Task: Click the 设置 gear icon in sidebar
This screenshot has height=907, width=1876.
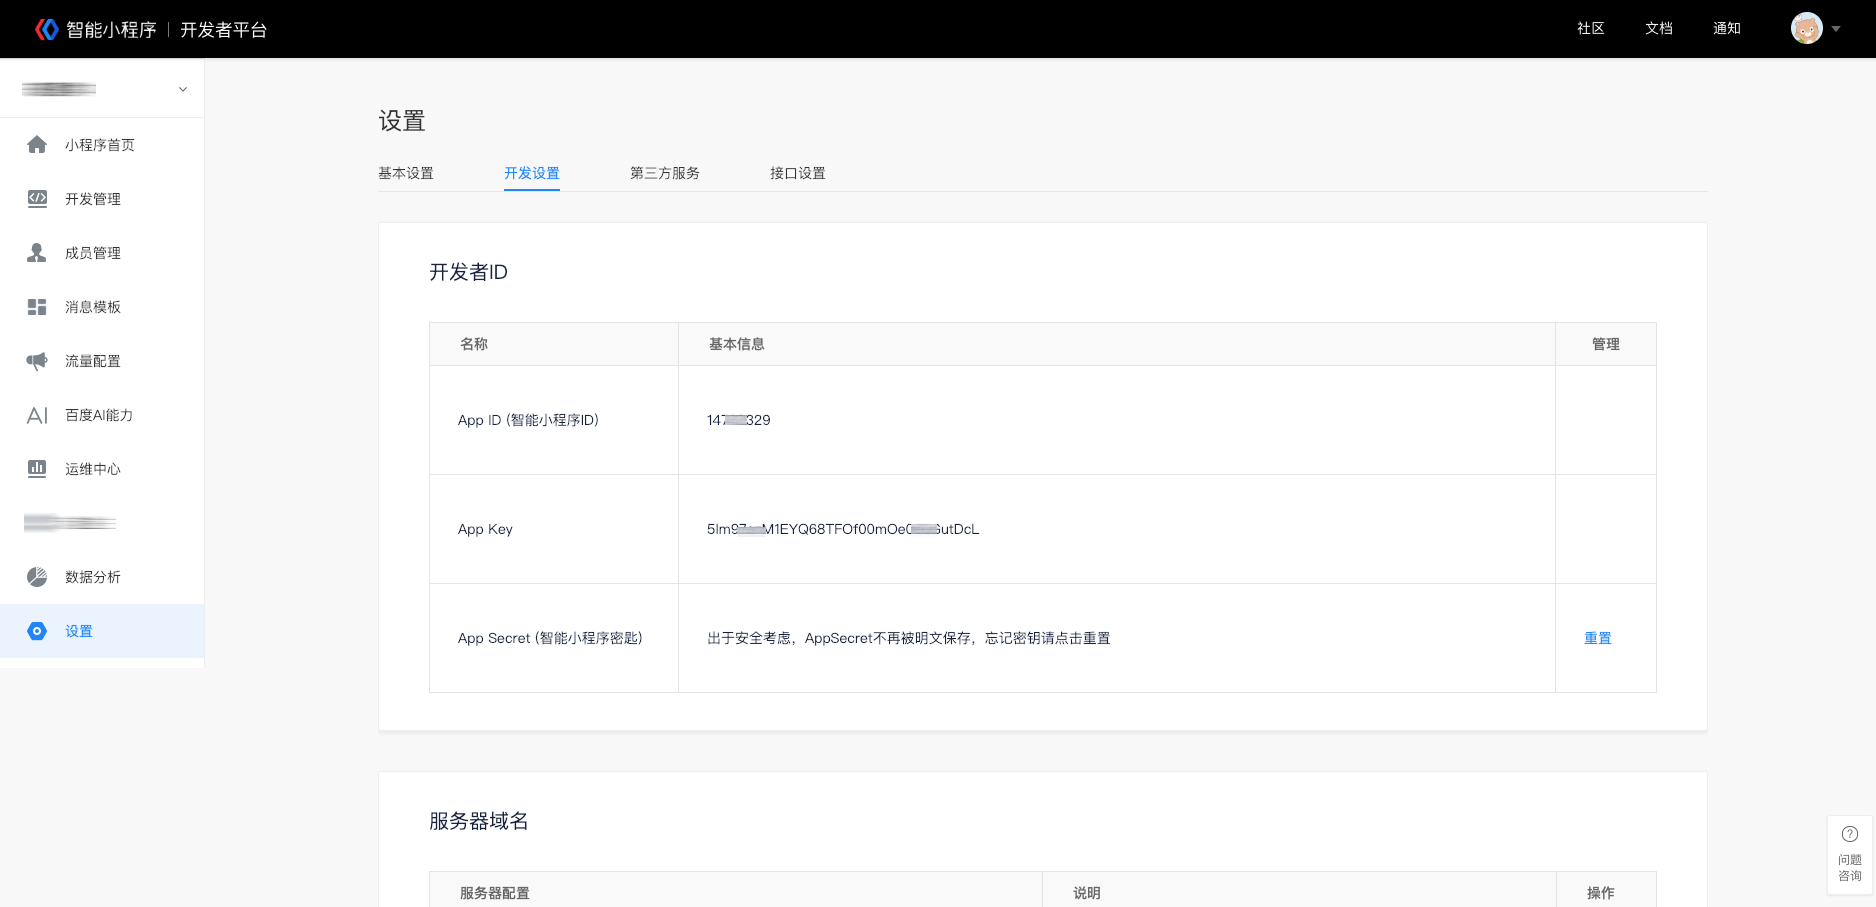Action: (x=37, y=631)
